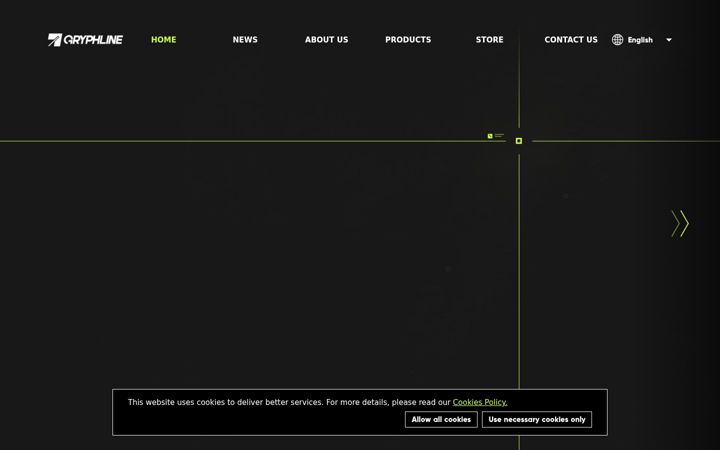The height and width of the screenshot is (450, 720).
Task: Open the HOME nav item
Action: (x=163, y=39)
